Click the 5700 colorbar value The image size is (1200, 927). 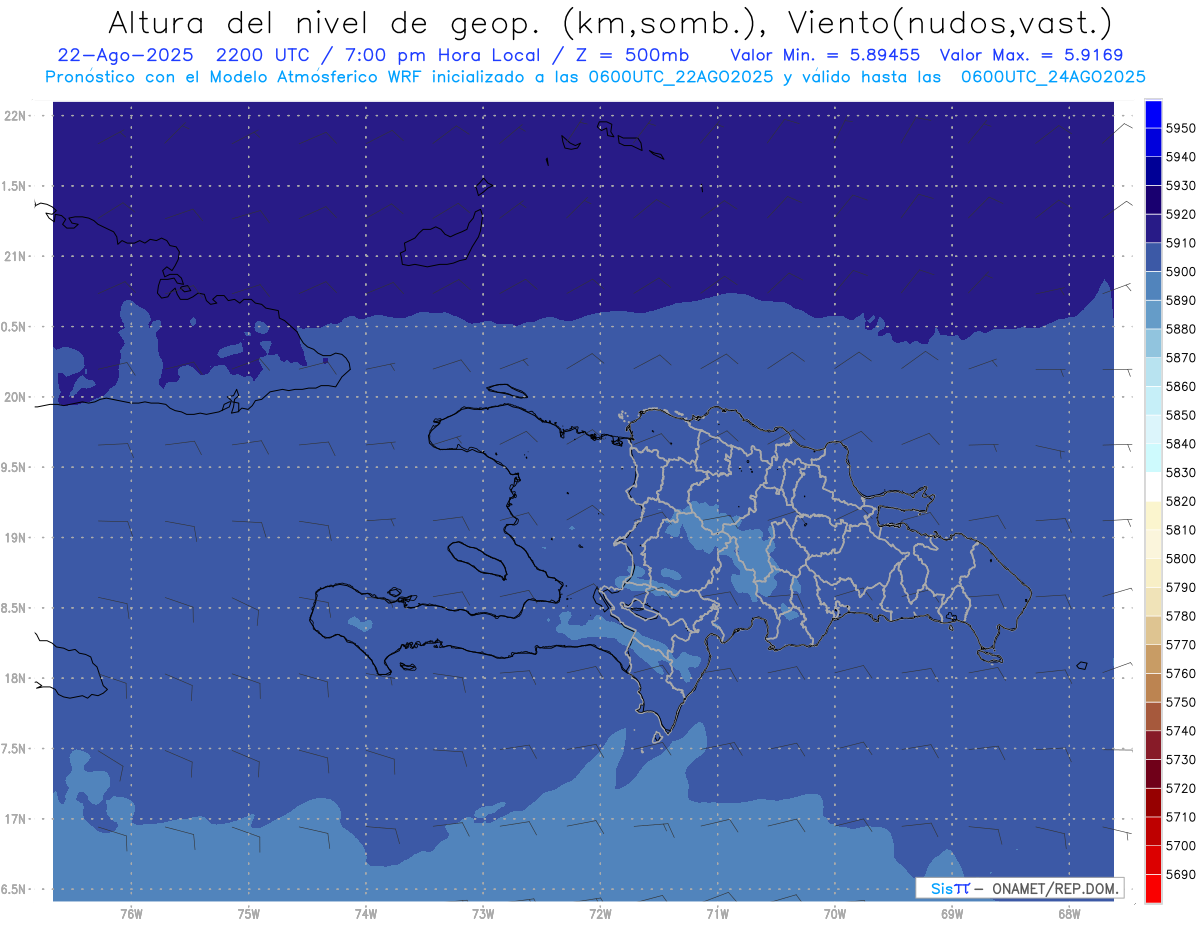[1182, 846]
